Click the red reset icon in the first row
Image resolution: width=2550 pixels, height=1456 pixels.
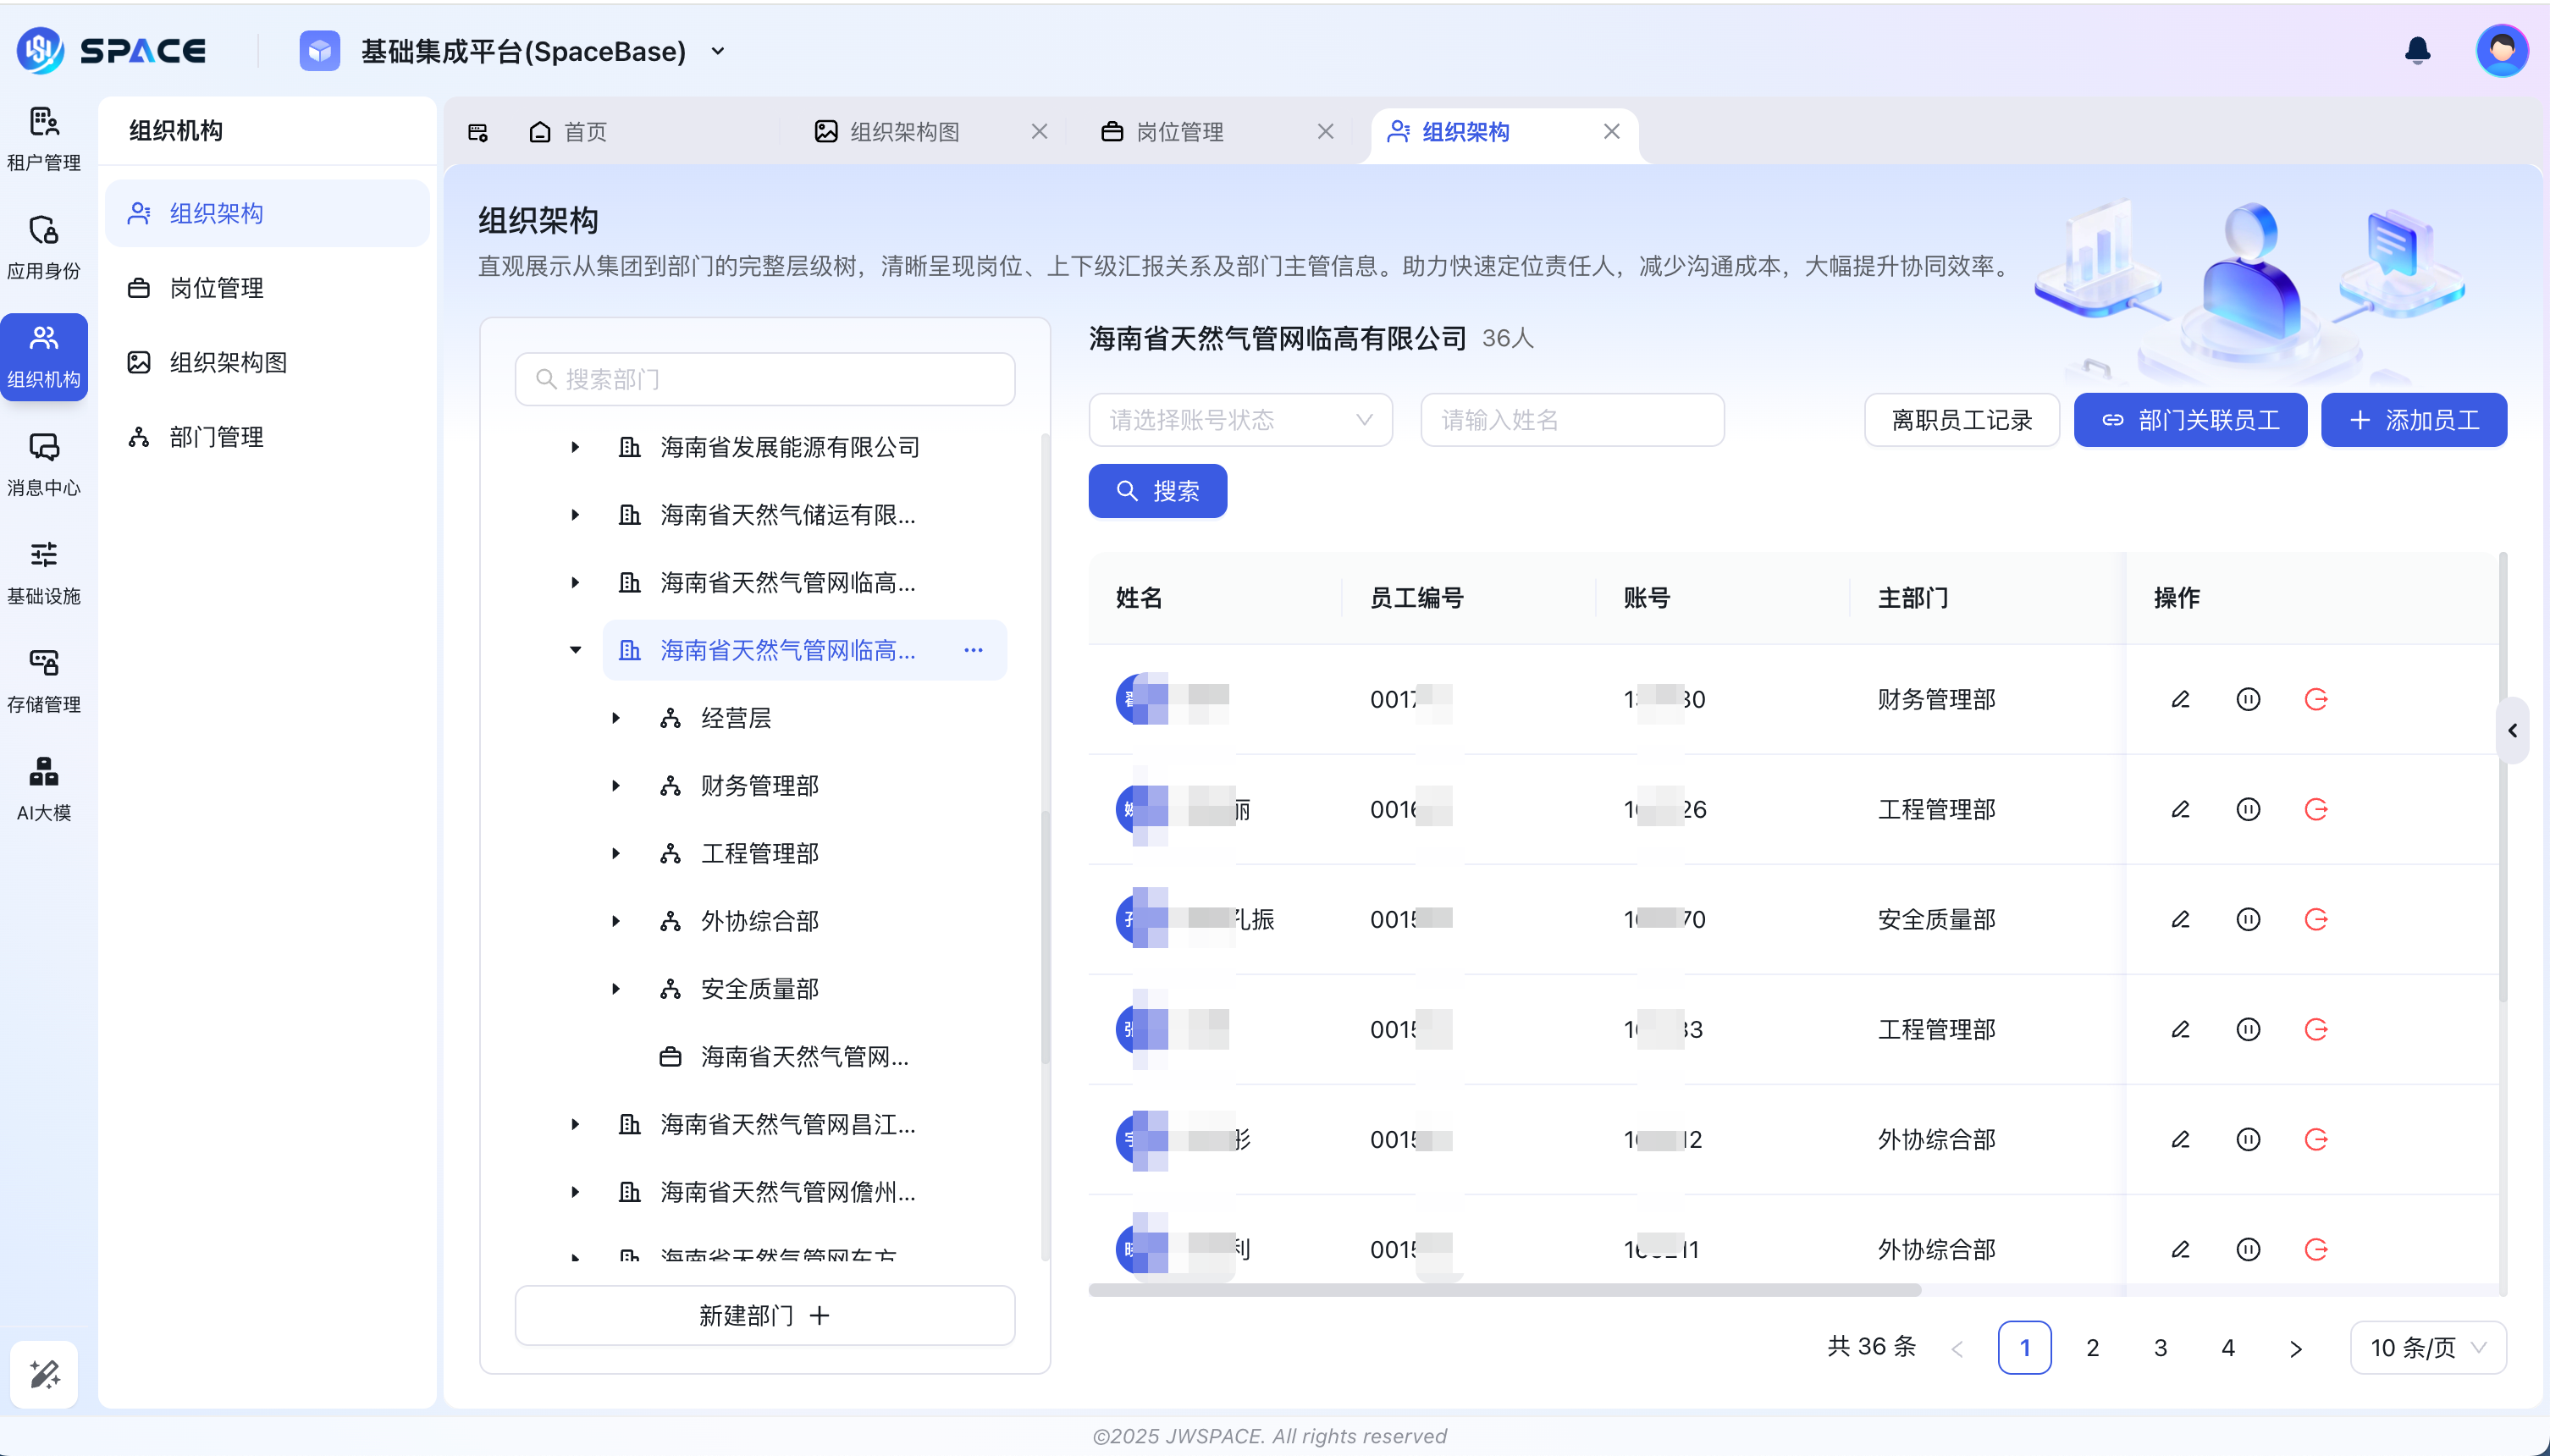point(2317,699)
